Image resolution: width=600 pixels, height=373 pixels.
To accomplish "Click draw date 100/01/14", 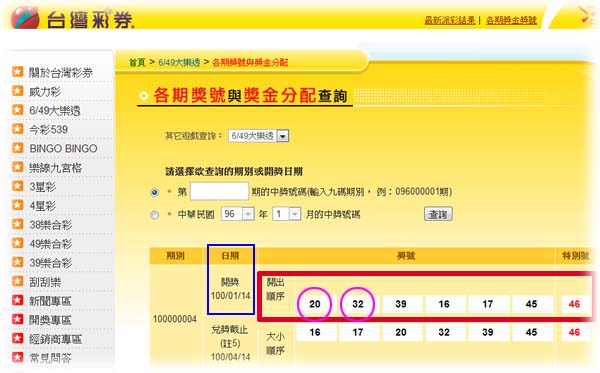I will (230, 296).
